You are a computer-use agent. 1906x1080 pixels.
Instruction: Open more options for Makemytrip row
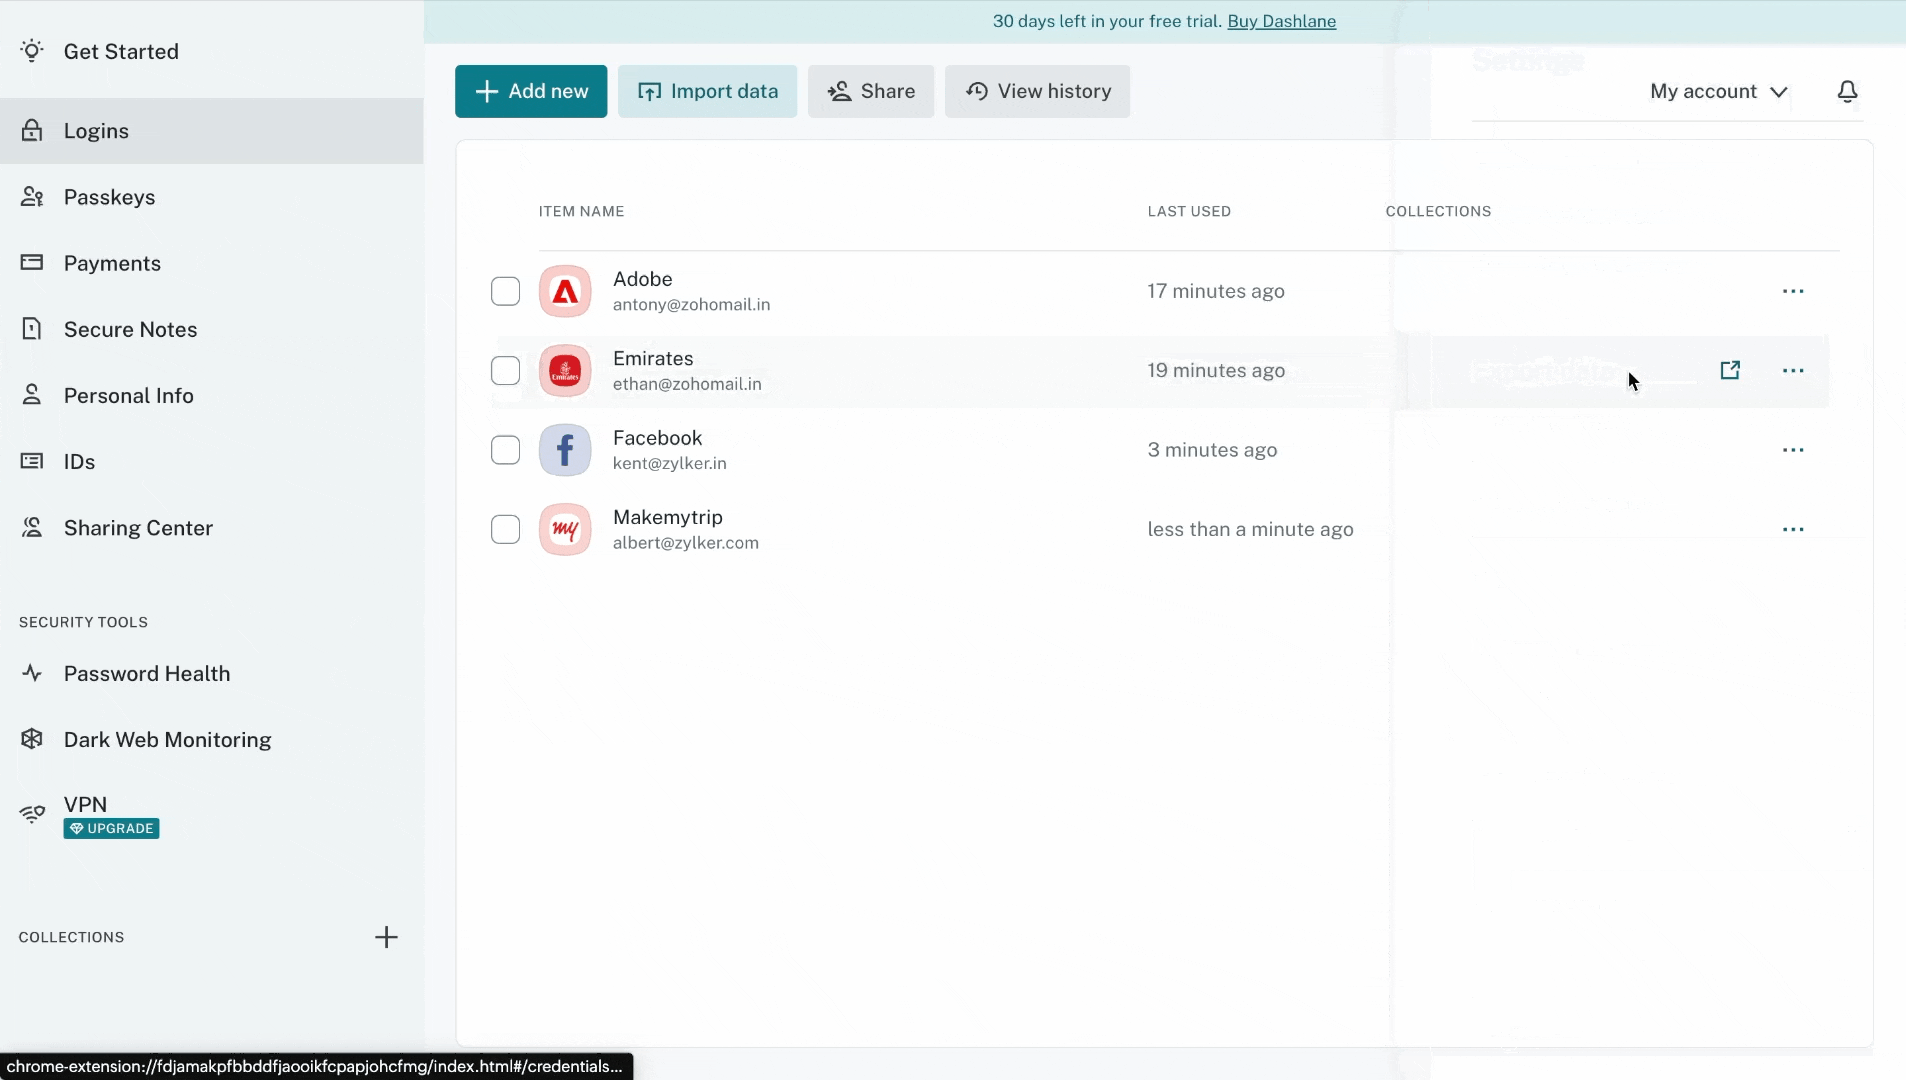pyautogui.click(x=1793, y=529)
